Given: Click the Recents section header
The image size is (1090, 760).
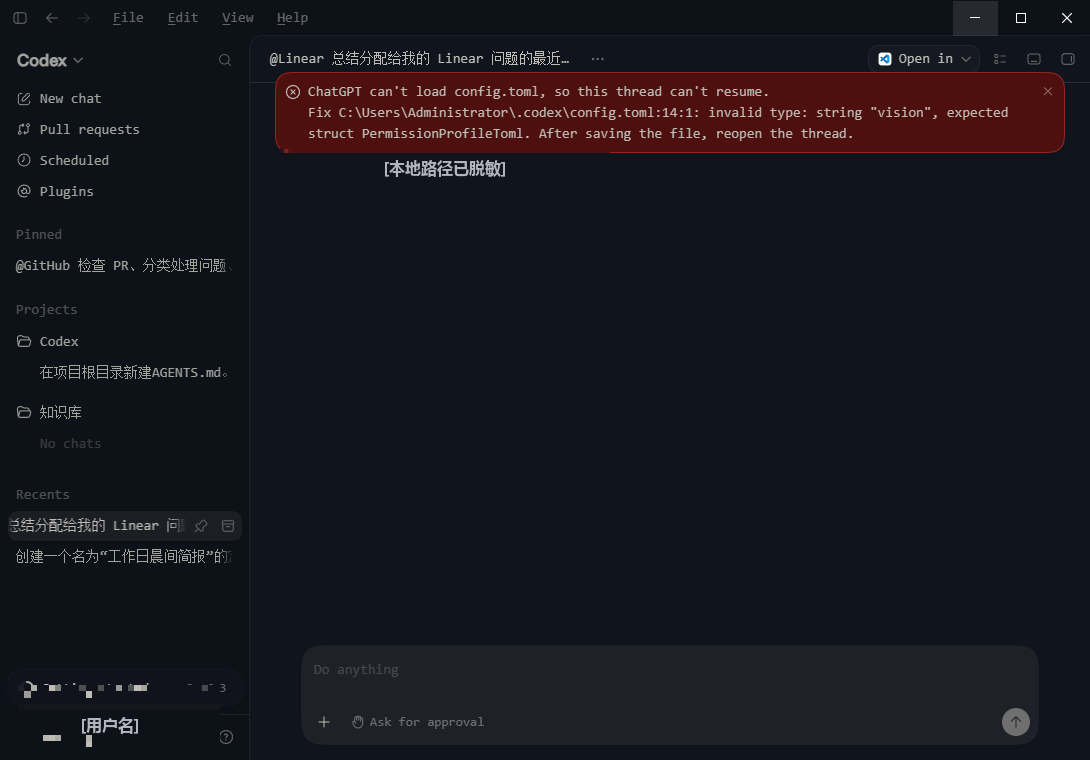Looking at the screenshot, I should click(x=42, y=494).
